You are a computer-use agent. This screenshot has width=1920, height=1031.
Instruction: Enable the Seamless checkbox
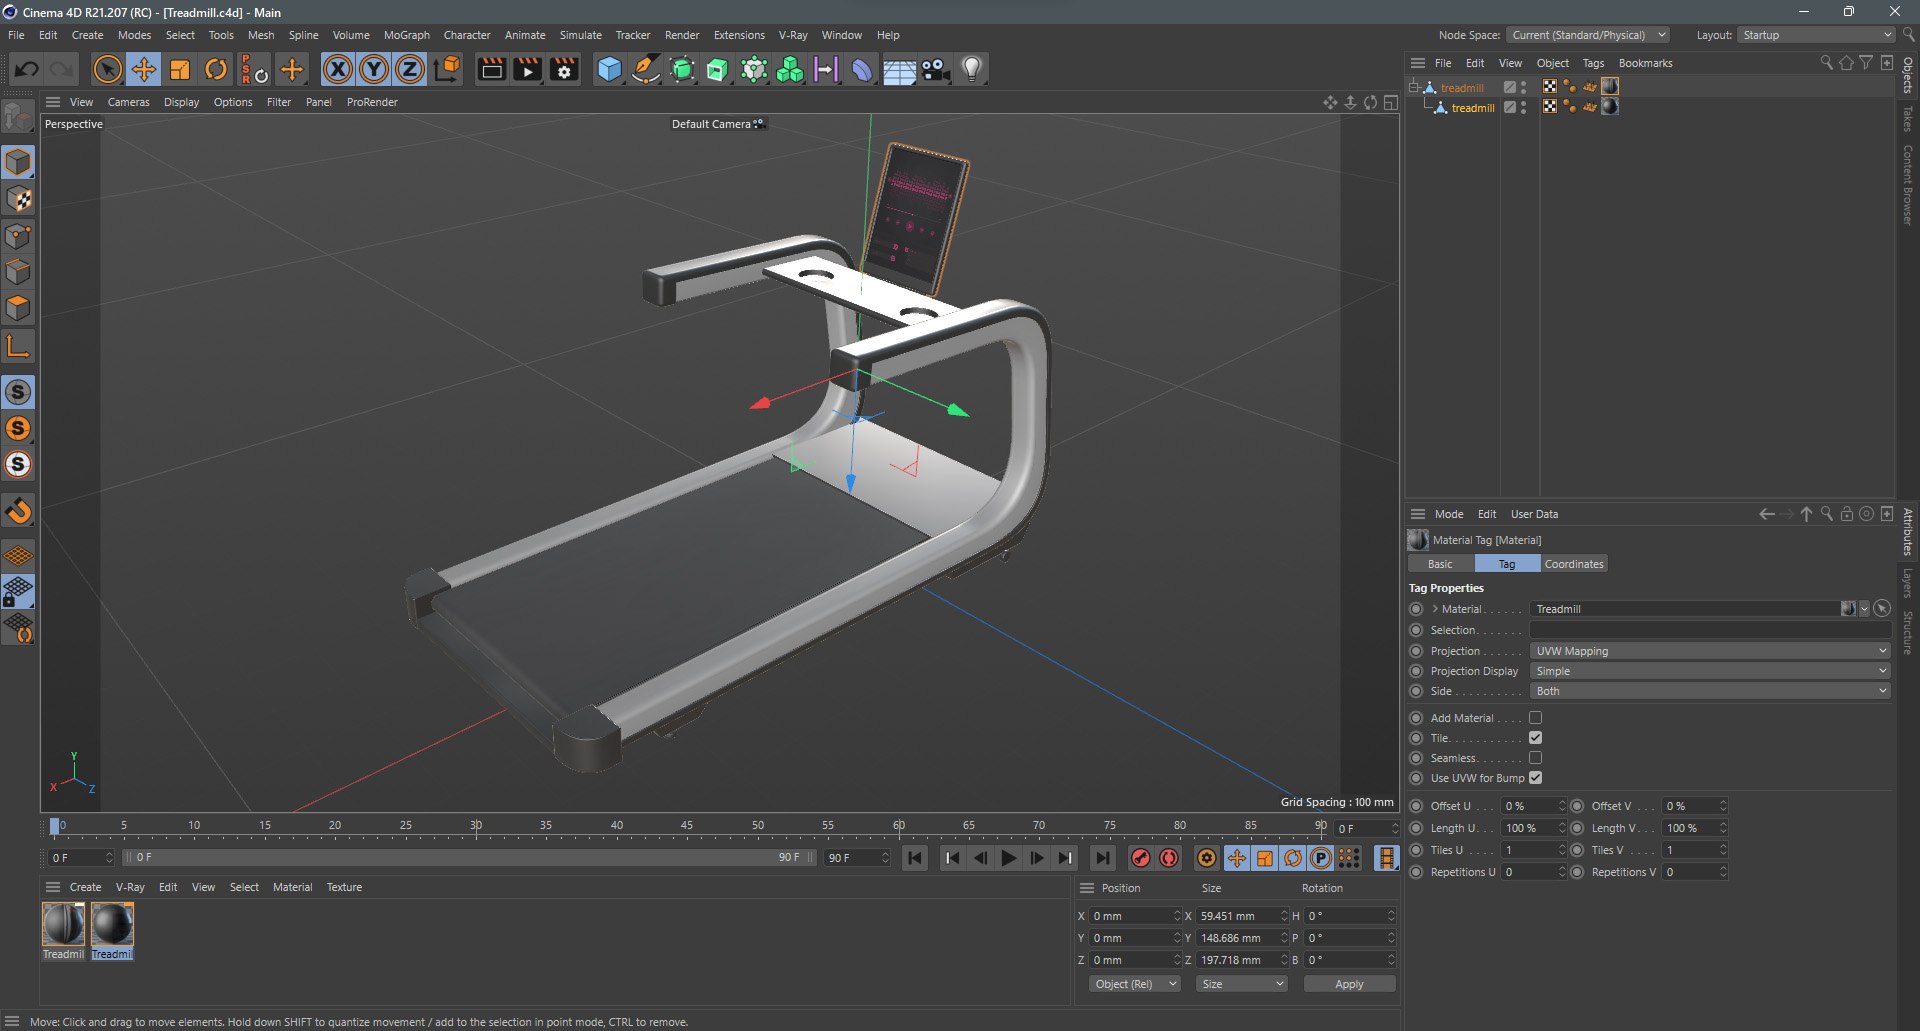[1535, 758]
